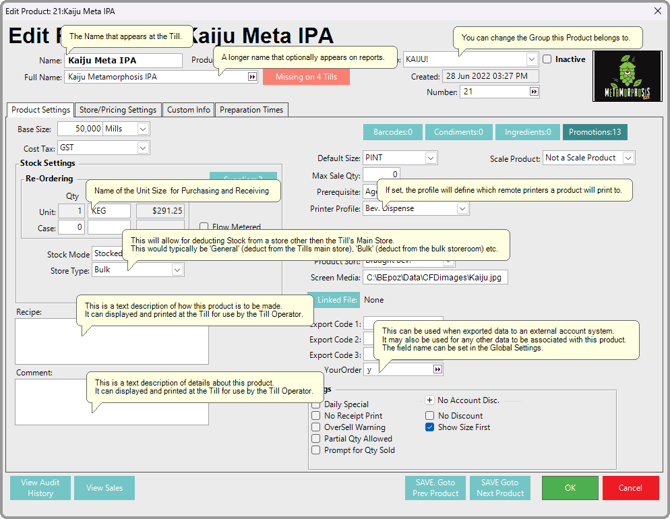670x519 pixels.
Task: Click the Metamorphosis product image thumbnail
Action: click(626, 76)
